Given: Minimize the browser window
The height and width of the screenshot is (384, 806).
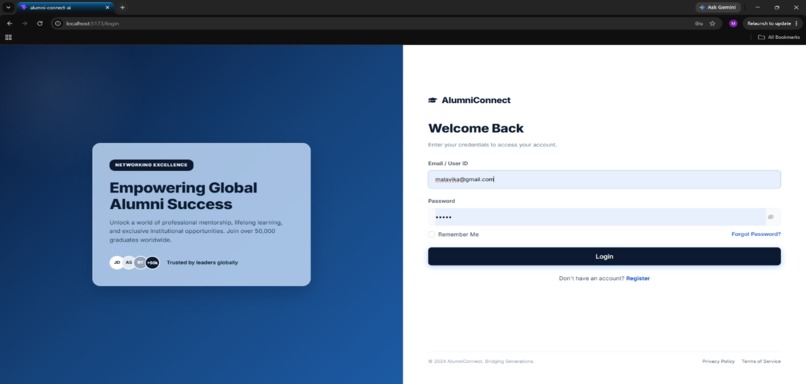Looking at the screenshot, I should [758, 8].
